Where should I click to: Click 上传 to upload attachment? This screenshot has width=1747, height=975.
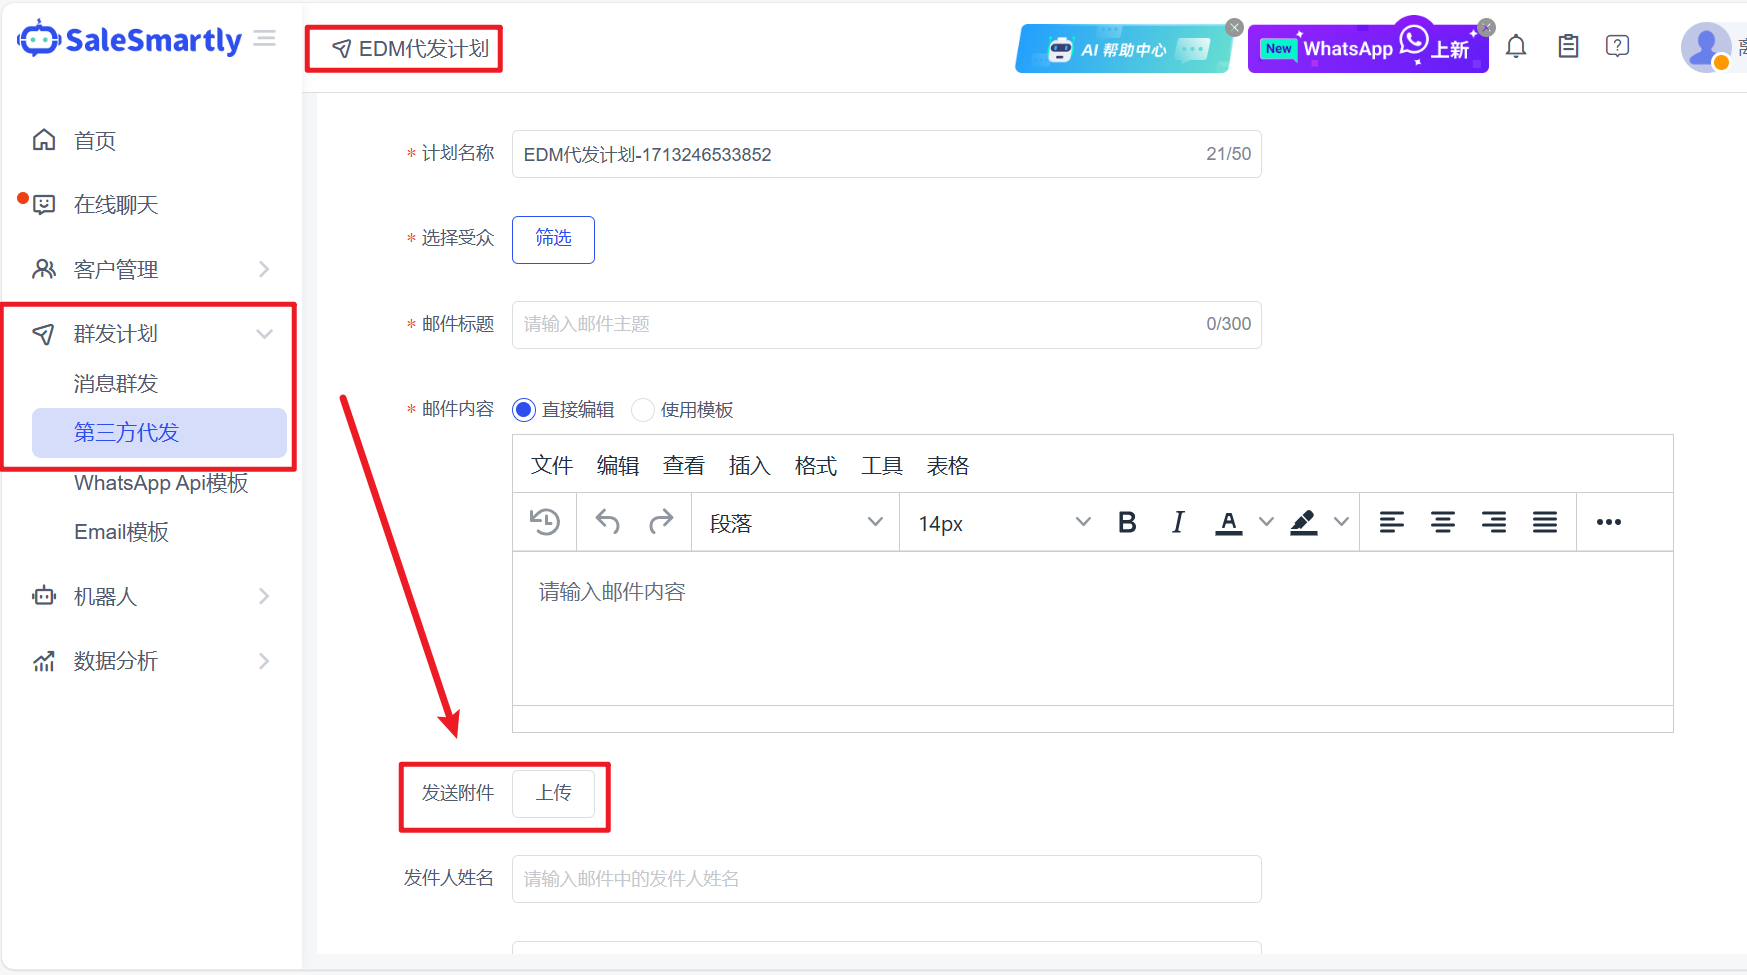pos(553,793)
